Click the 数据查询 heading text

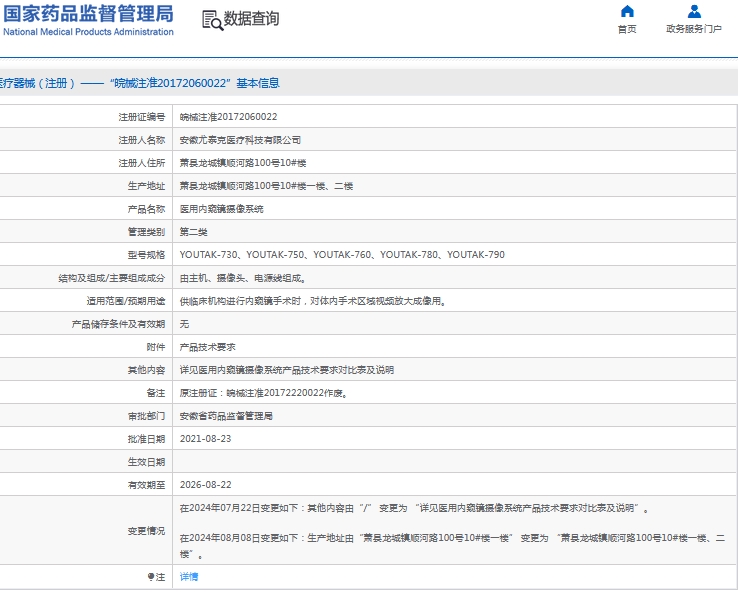(x=251, y=19)
